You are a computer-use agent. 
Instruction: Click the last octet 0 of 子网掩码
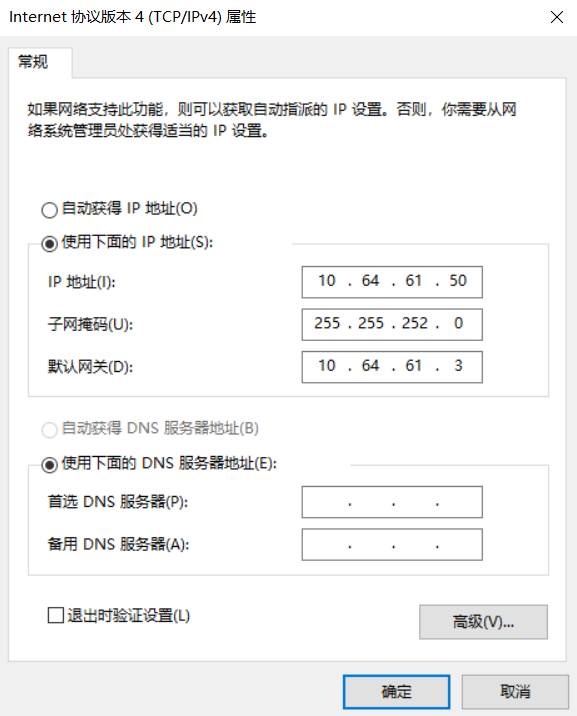pos(458,323)
